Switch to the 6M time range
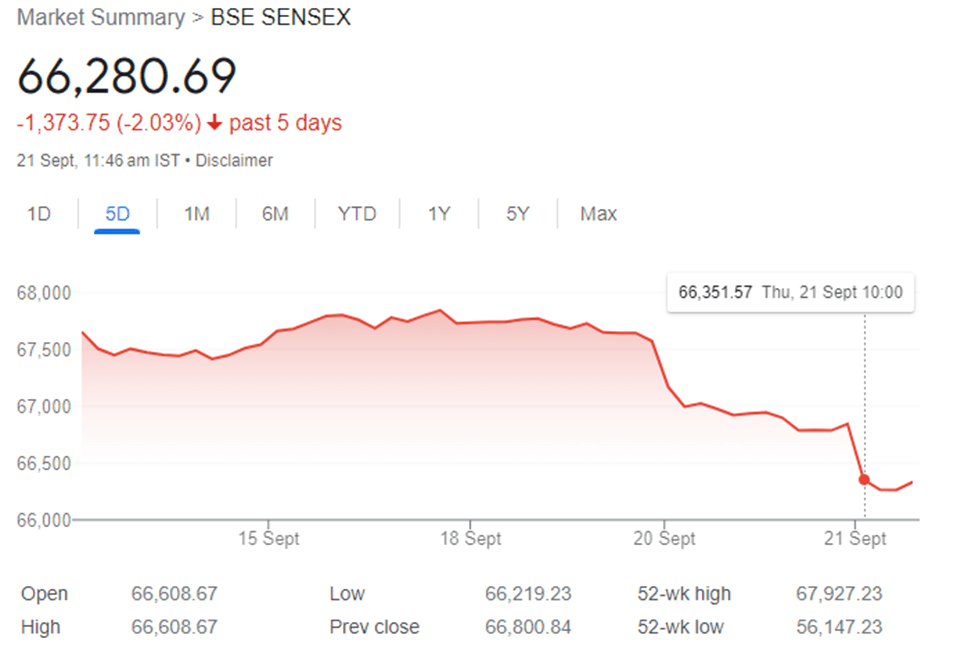 pos(274,213)
